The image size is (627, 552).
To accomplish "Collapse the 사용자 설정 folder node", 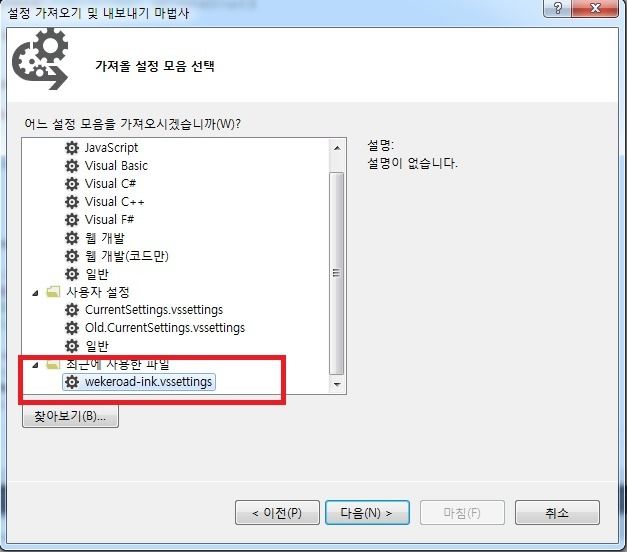I will [x=36, y=293].
